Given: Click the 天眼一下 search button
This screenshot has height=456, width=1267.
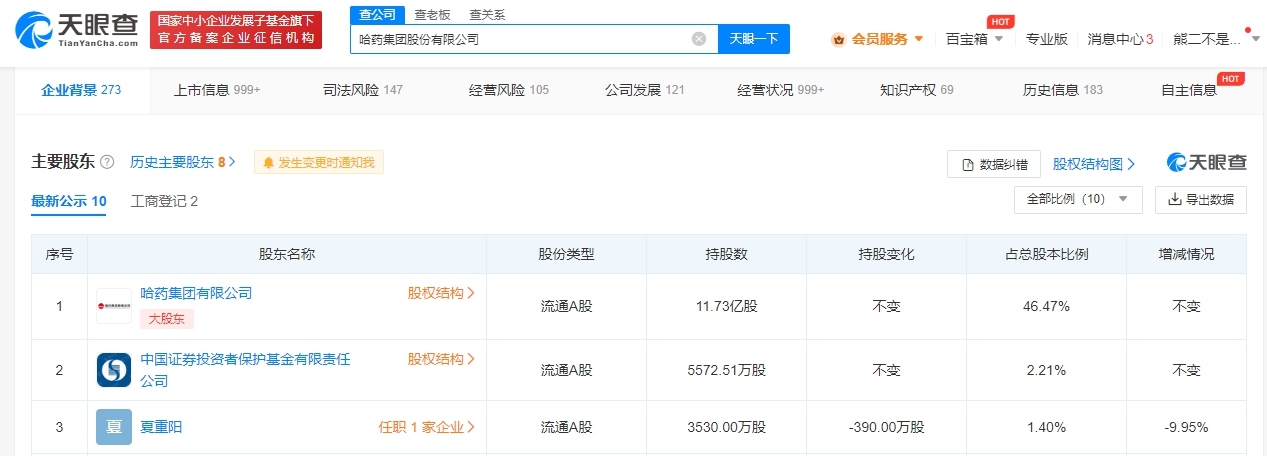Looking at the screenshot, I should pyautogui.click(x=754, y=39).
